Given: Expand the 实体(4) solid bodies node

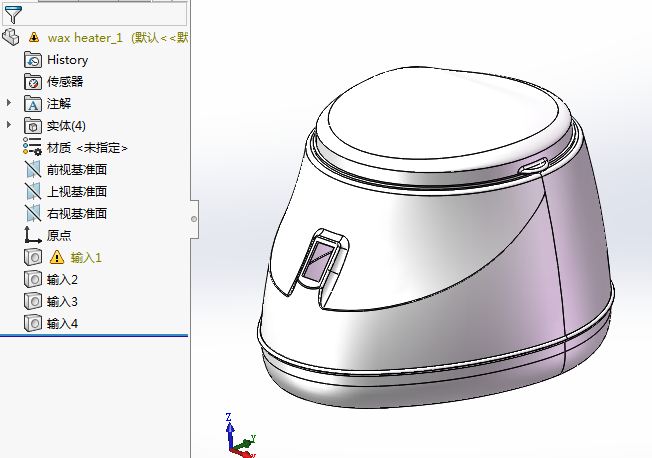Looking at the screenshot, I should [x=9, y=125].
